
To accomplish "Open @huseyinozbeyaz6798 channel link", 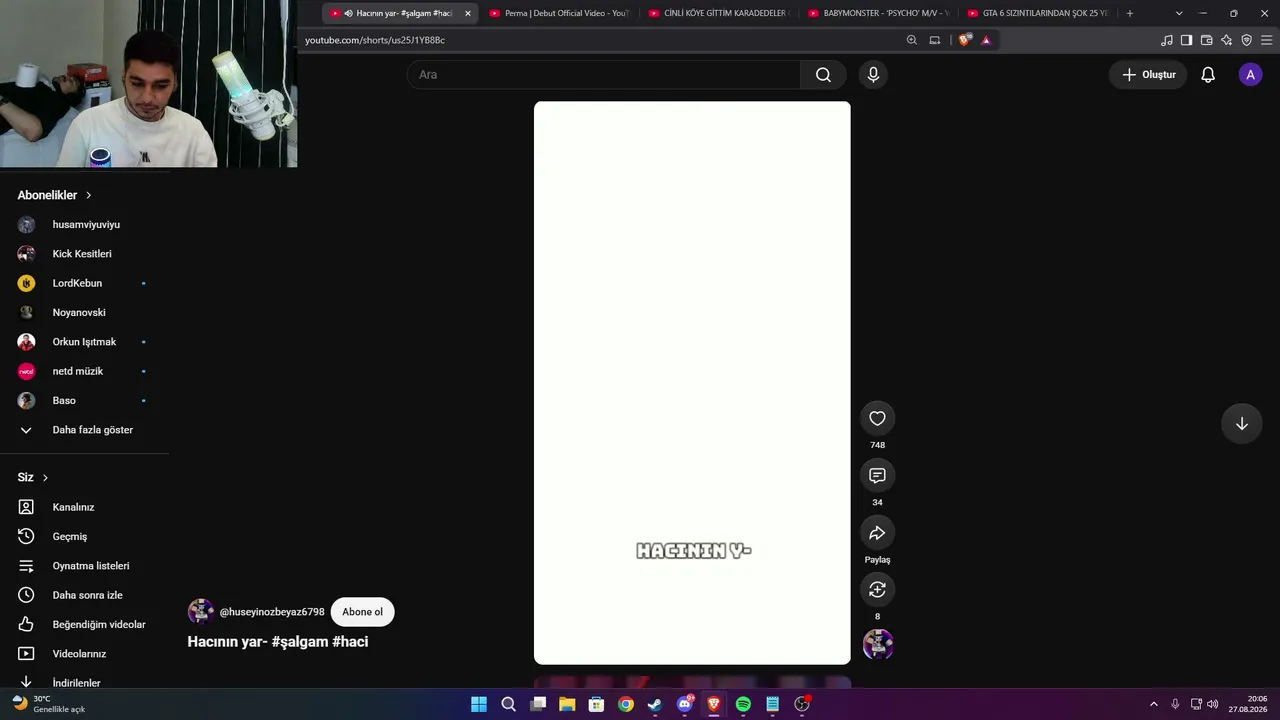I will click(x=272, y=612).
